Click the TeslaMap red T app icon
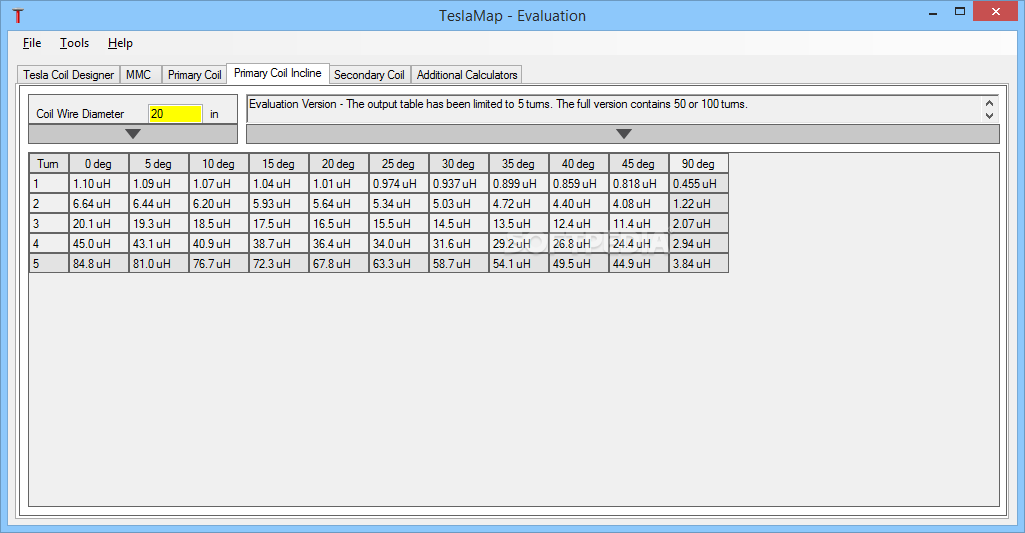The height and width of the screenshot is (533, 1025). [18, 16]
